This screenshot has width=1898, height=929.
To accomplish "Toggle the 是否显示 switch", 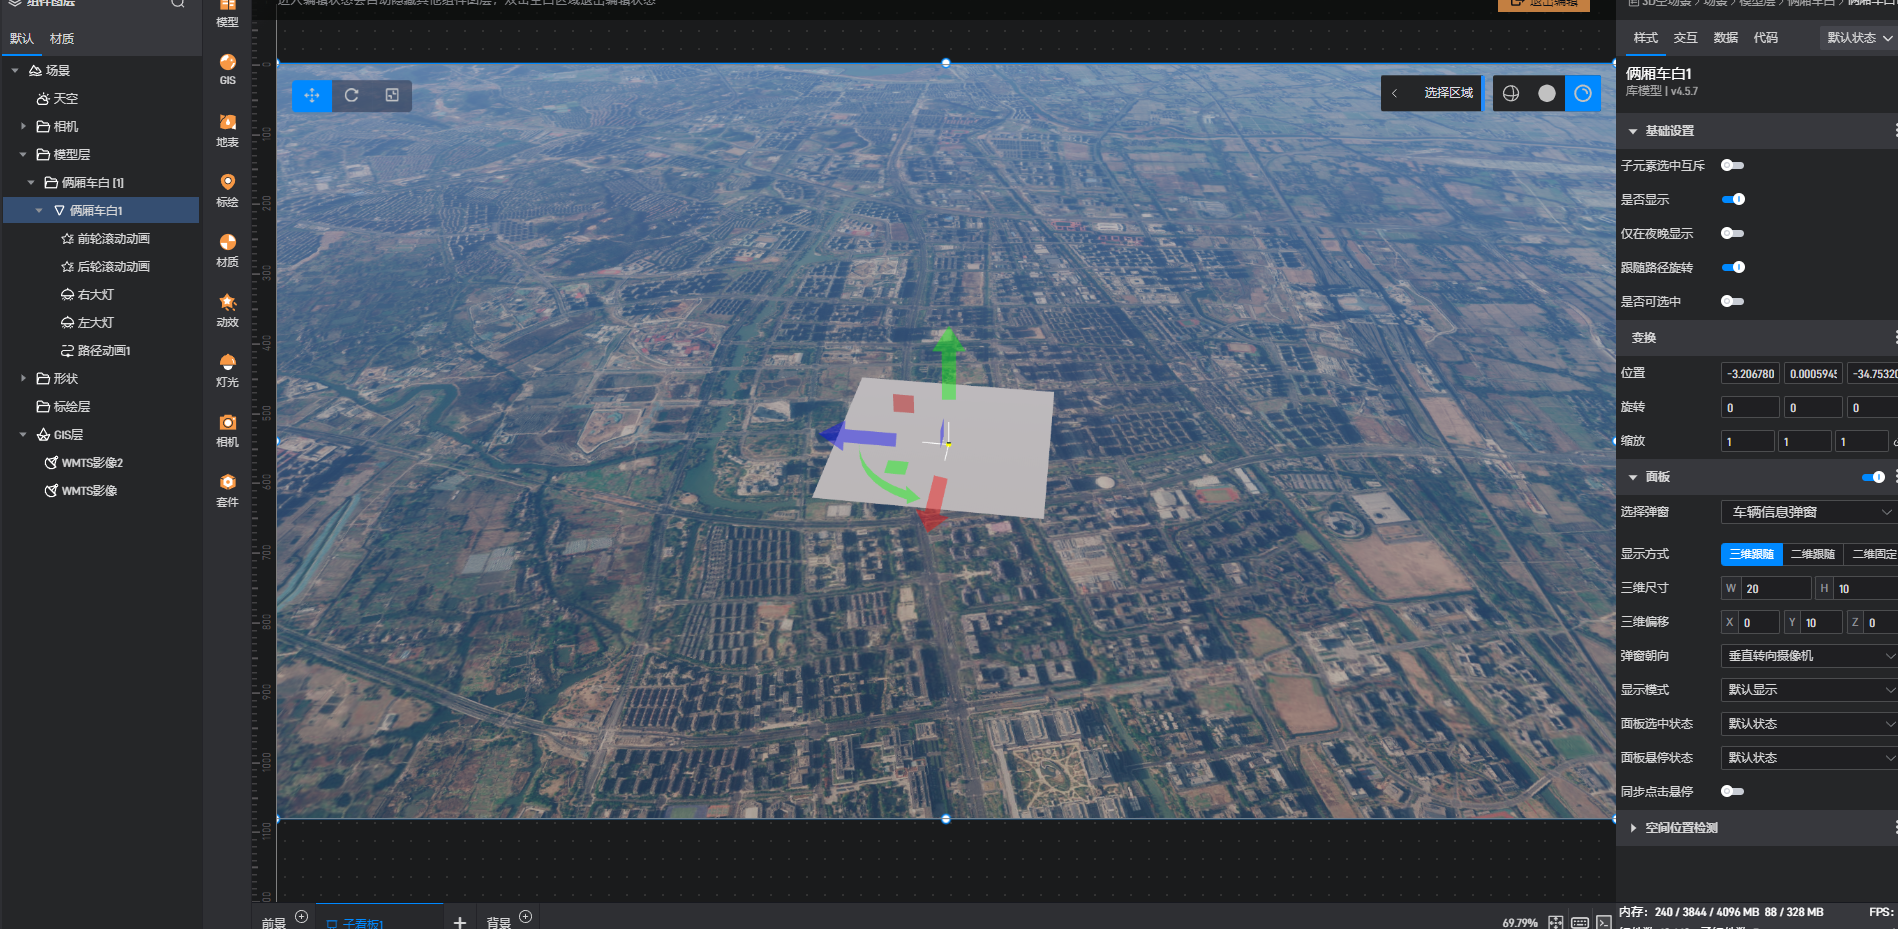I will tap(1733, 200).
